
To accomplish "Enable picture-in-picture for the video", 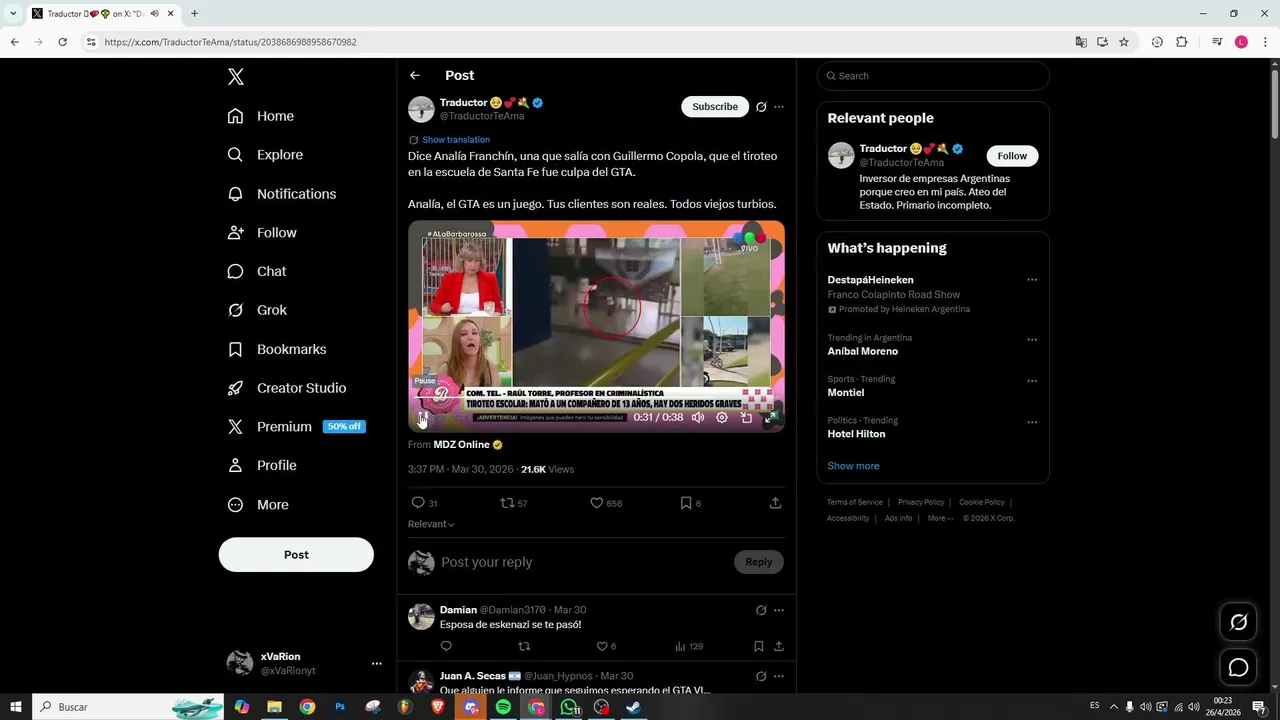I will tap(746, 417).
